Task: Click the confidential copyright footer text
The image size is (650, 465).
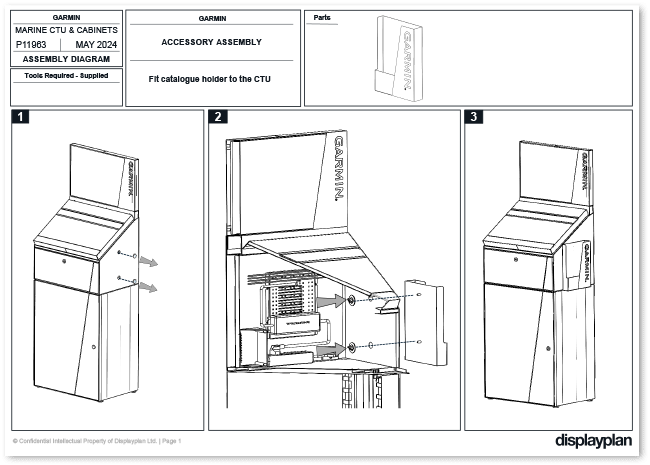Action: coord(97,441)
